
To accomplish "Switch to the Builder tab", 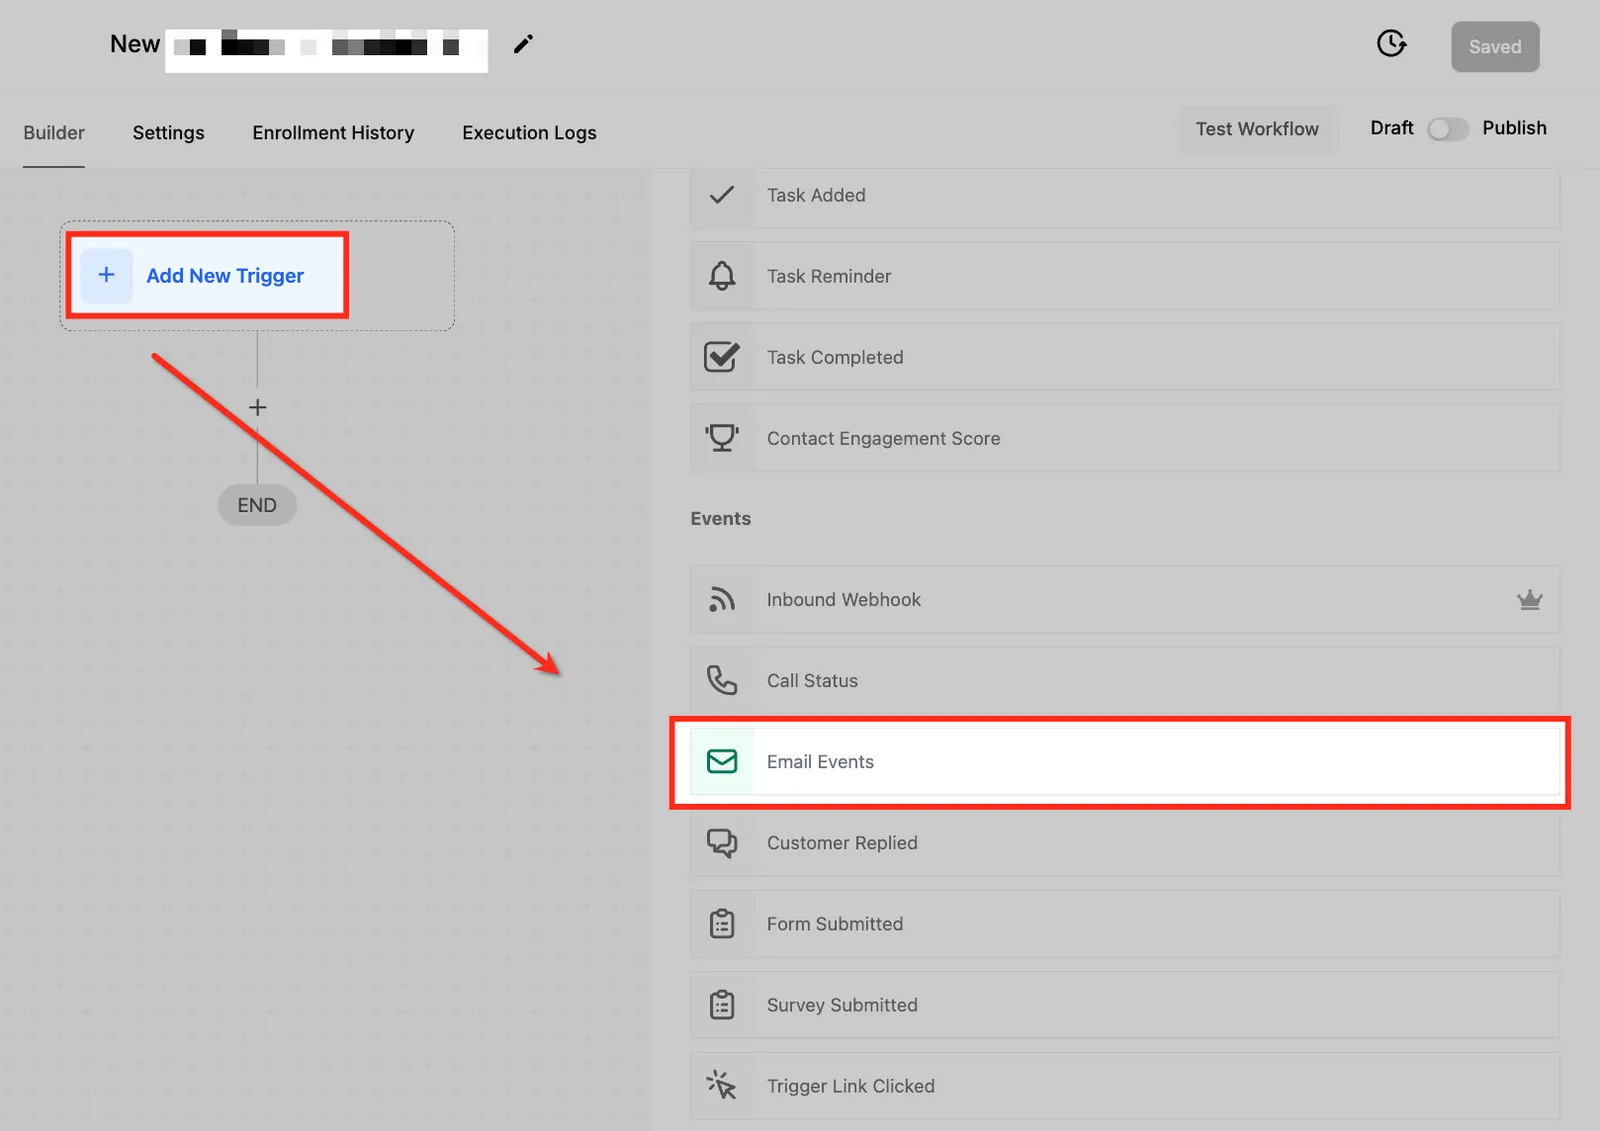I will click(x=54, y=133).
